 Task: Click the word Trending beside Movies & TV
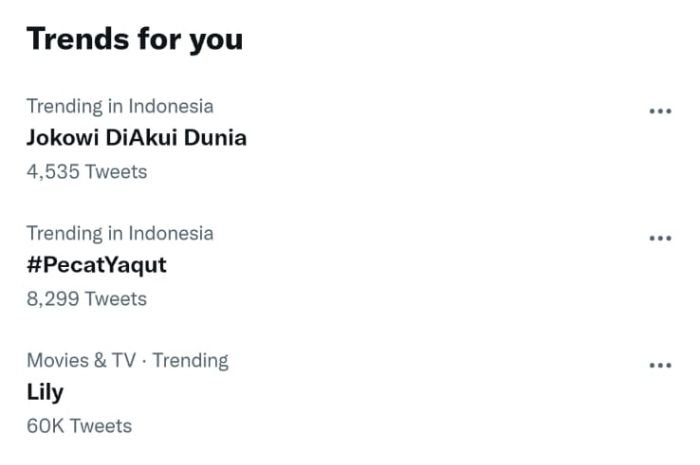pos(190,360)
